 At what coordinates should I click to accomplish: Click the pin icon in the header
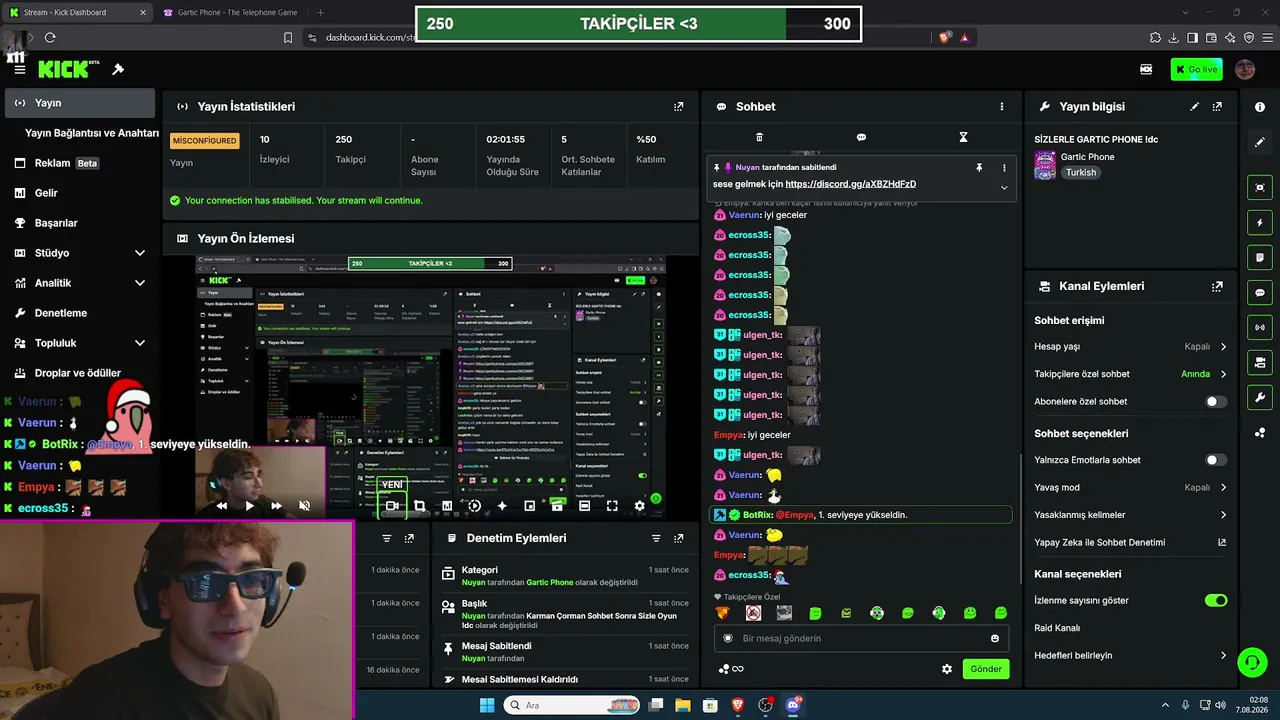pyautogui.click(x=118, y=69)
